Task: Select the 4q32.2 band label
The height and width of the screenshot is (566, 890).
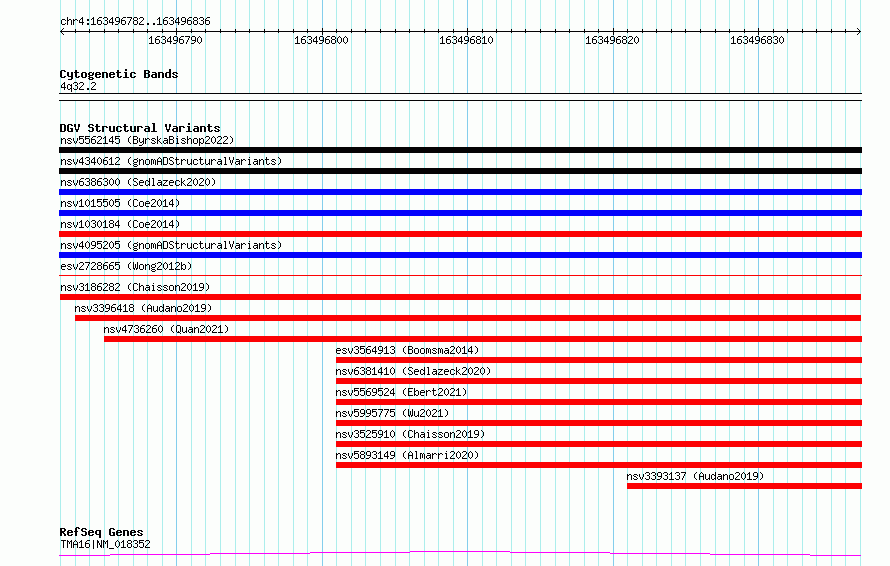Action: 78,86
